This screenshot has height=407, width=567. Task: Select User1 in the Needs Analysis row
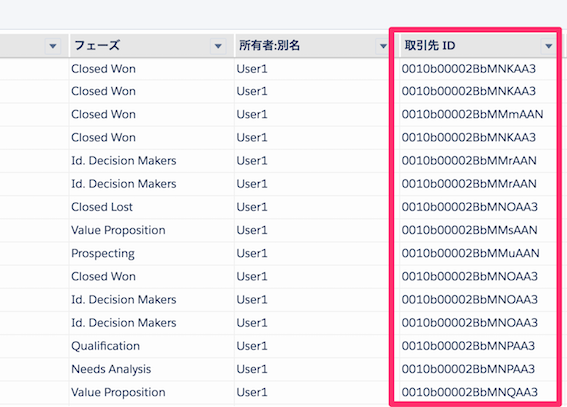[252, 369]
